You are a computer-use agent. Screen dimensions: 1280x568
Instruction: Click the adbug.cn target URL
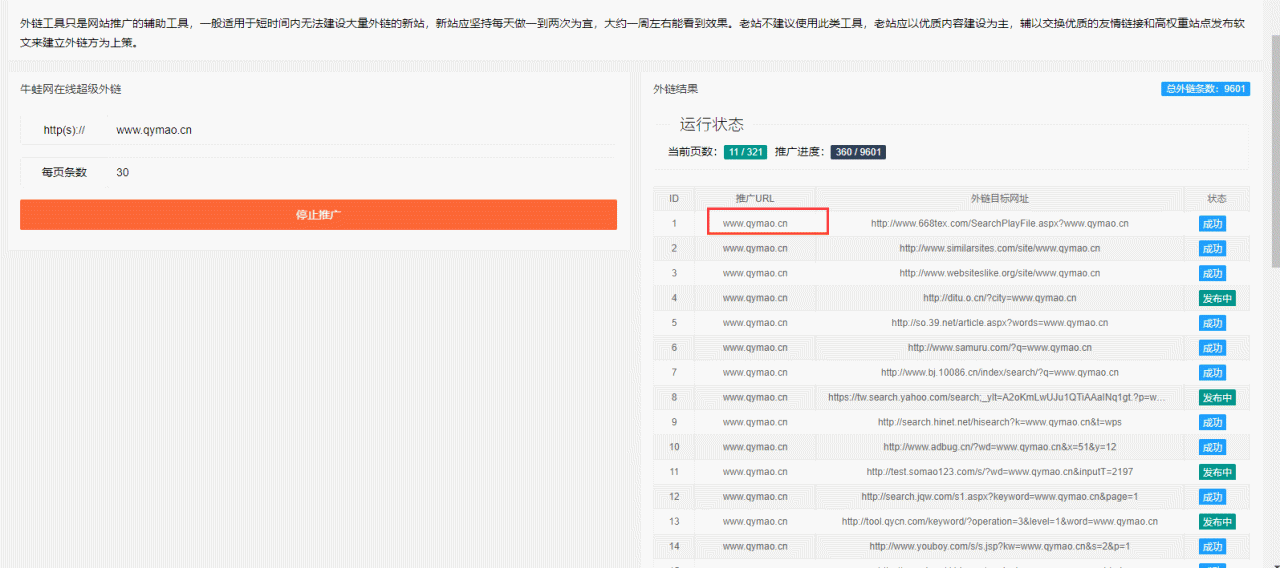[x=999, y=447]
